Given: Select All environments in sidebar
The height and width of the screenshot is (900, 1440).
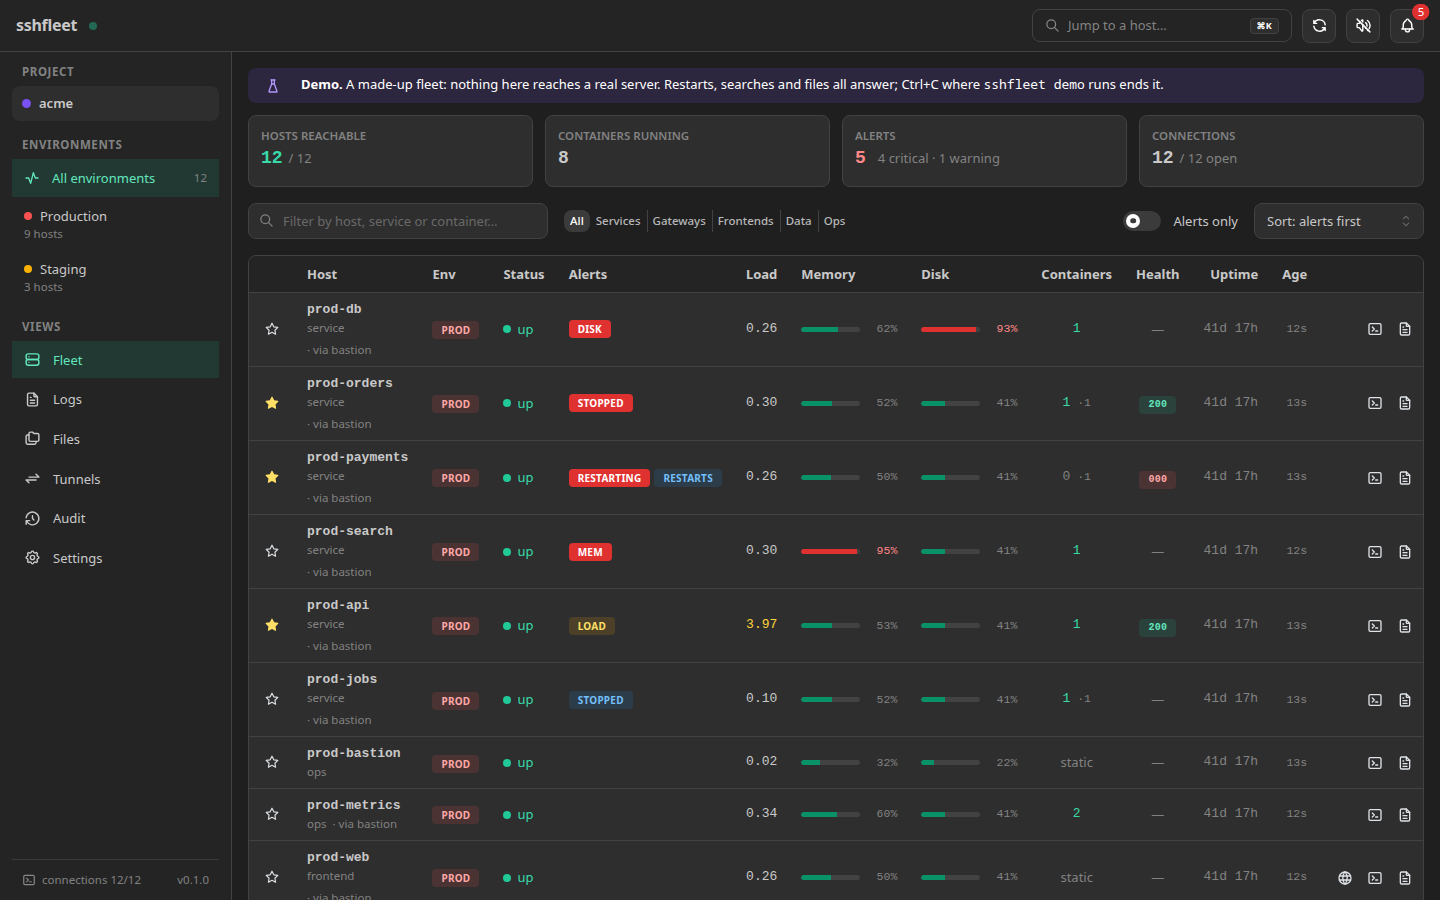Looking at the screenshot, I should tap(115, 178).
